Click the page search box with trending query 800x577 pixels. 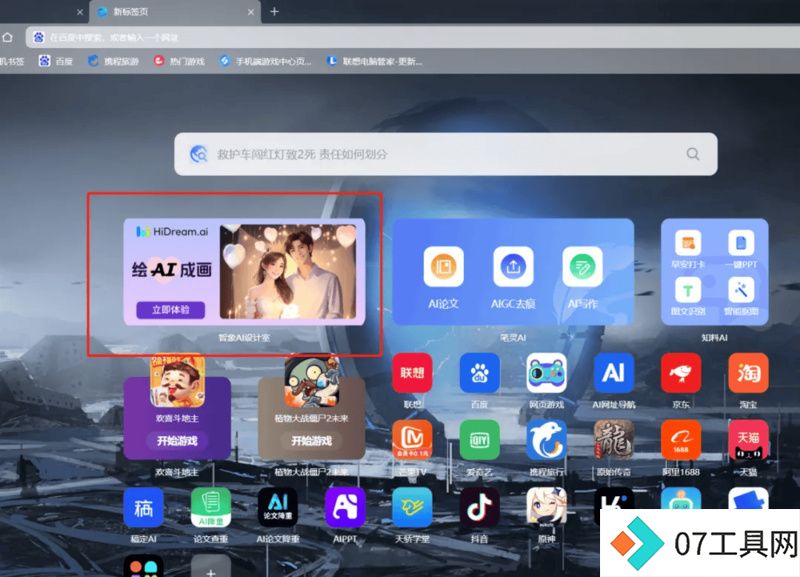pos(446,154)
